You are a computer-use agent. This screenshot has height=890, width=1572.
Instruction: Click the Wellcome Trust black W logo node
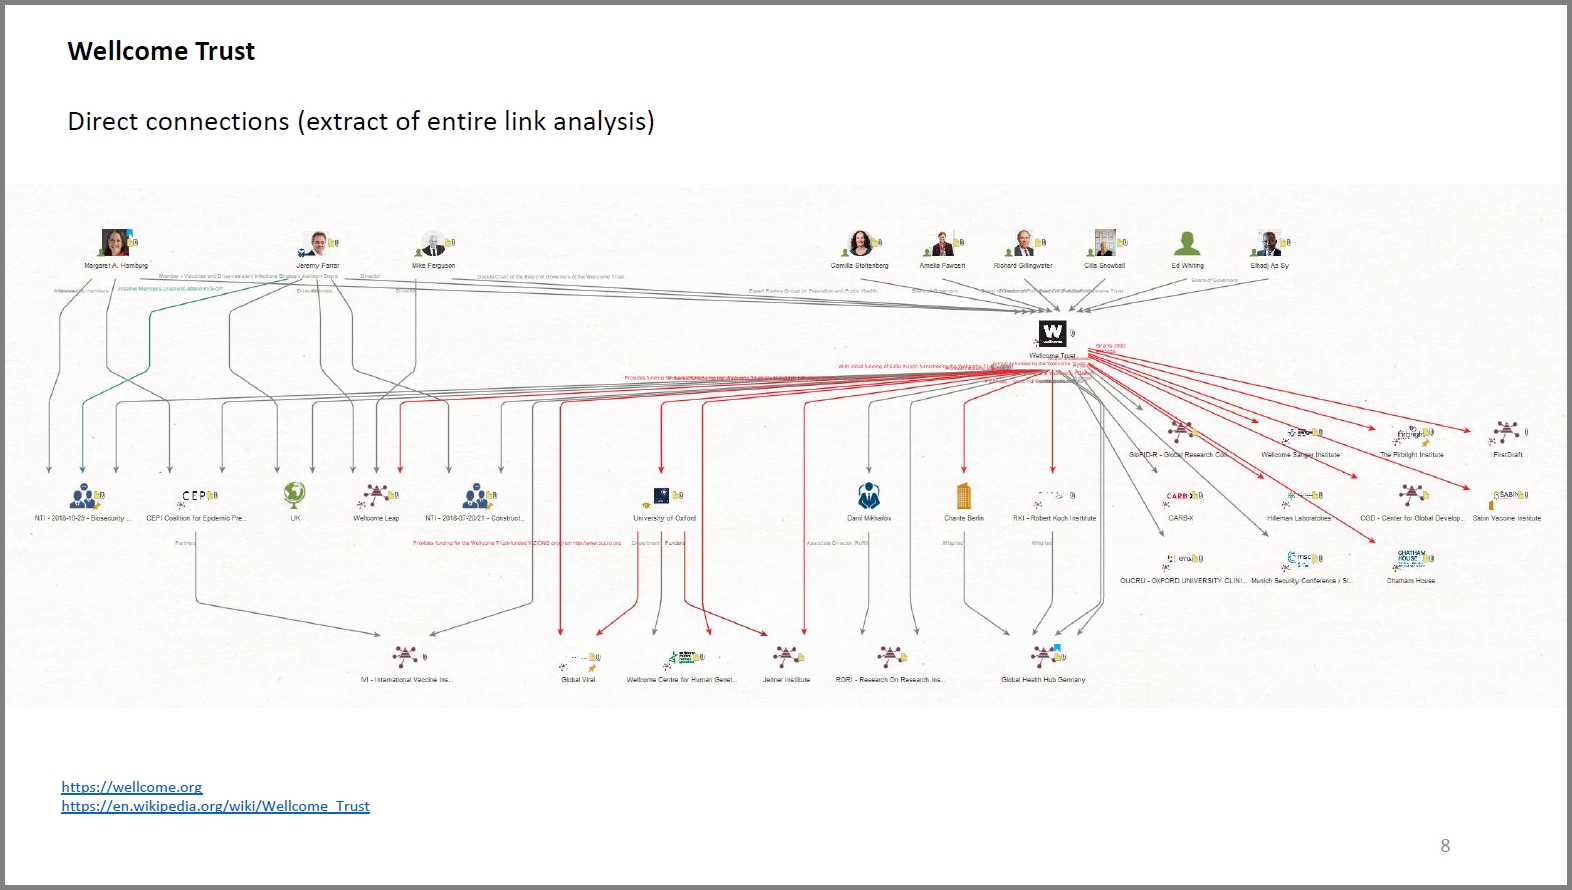point(1052,333)
